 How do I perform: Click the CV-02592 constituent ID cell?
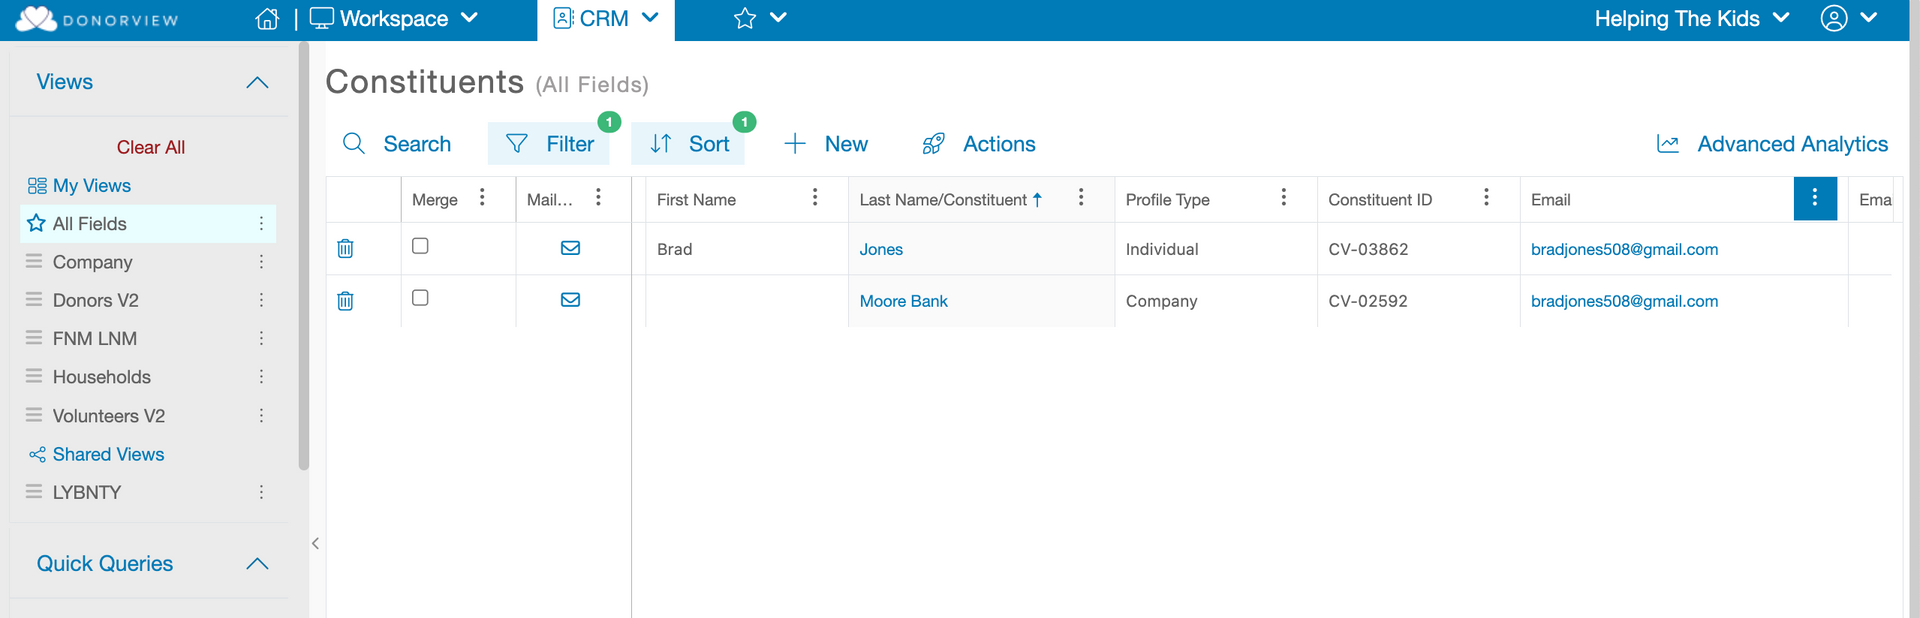tap(1368, 301)
